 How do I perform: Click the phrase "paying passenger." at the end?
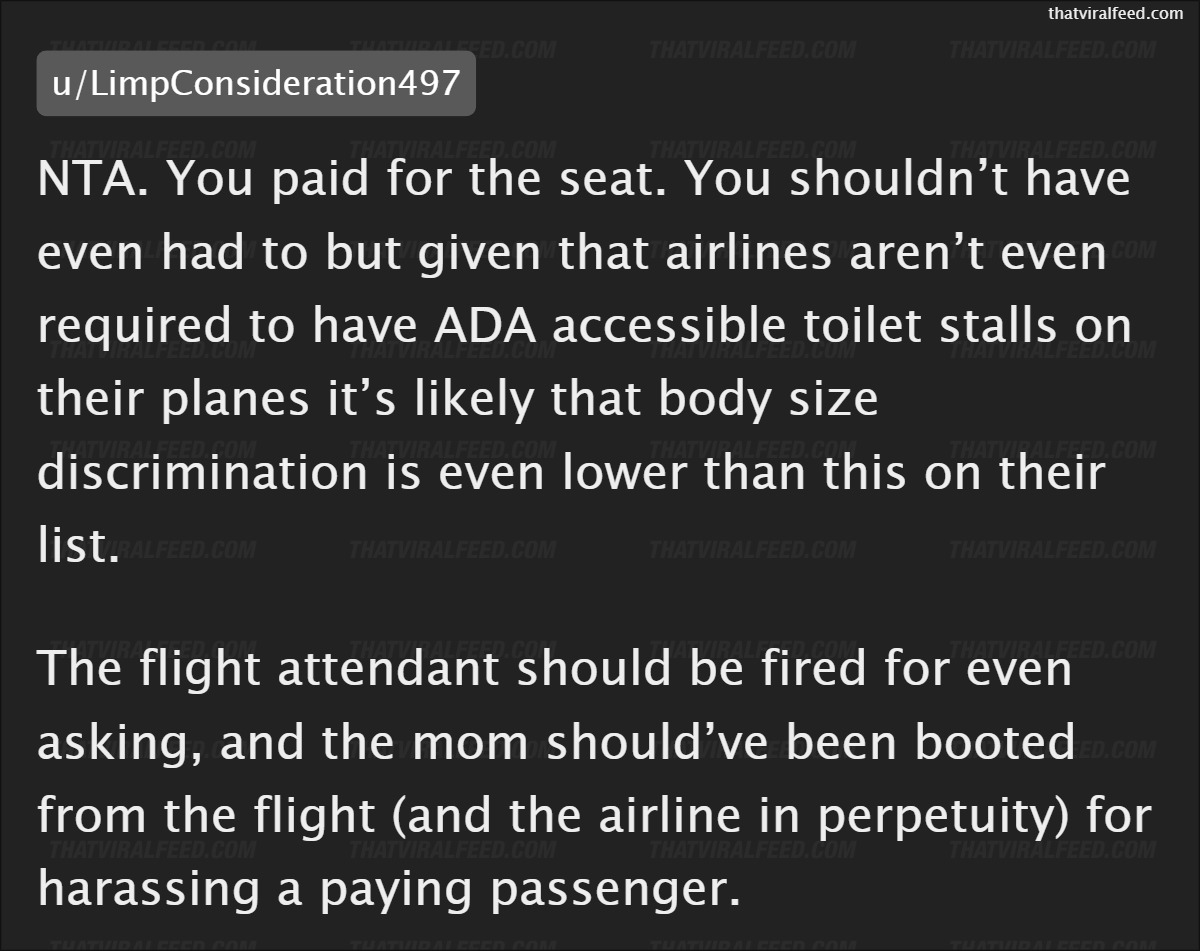pos(529,889)
